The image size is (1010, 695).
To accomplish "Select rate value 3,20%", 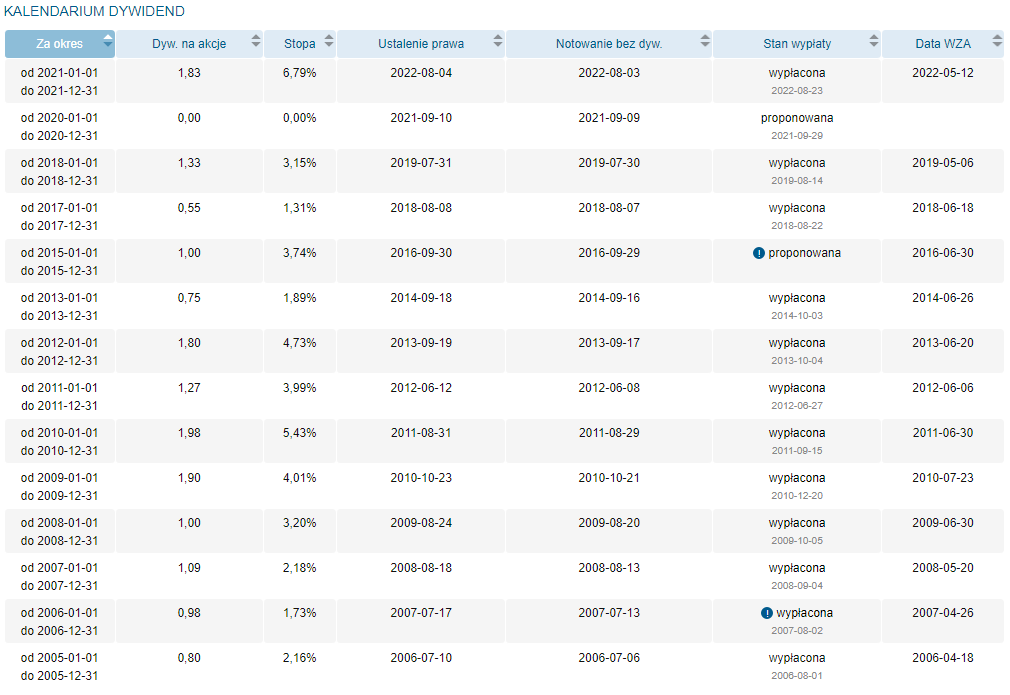I will pyautogui.click(x=300, y=524).
